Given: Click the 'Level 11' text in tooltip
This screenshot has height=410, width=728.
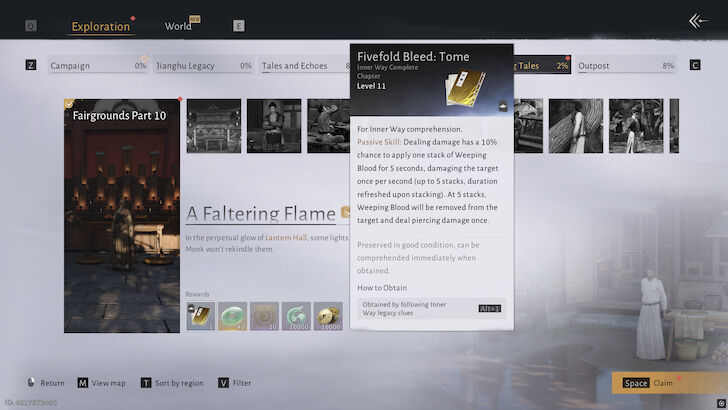Looking at the screenshot, I should (371, 86).
